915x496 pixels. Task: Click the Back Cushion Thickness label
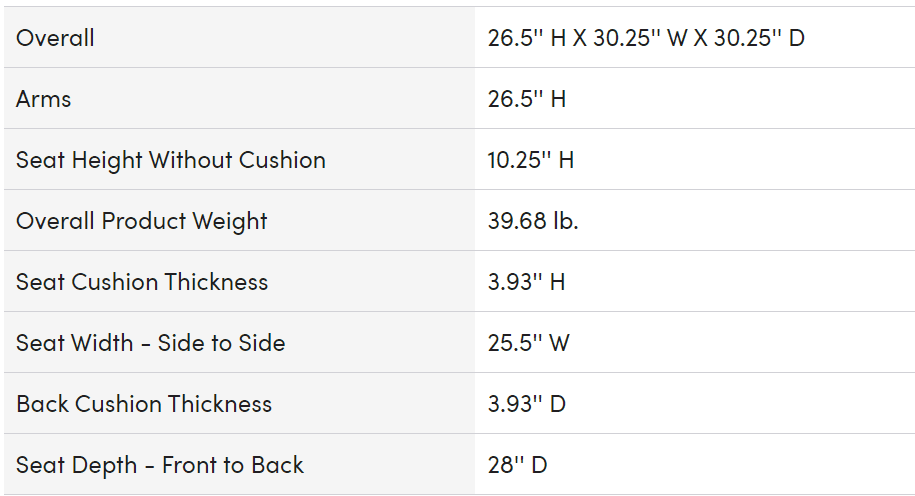tap(144, 404)
